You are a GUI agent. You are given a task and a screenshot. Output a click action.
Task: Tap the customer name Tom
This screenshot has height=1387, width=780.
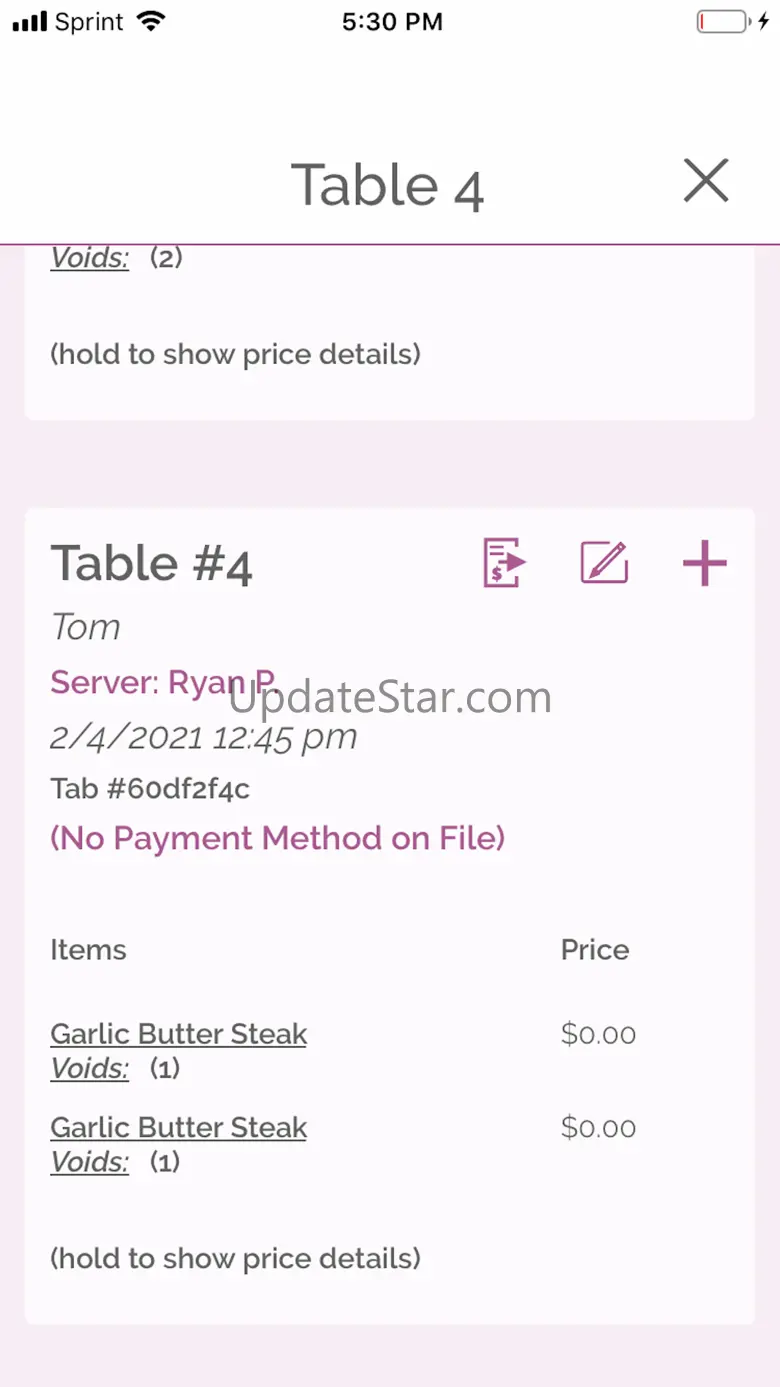pos(86,627)
